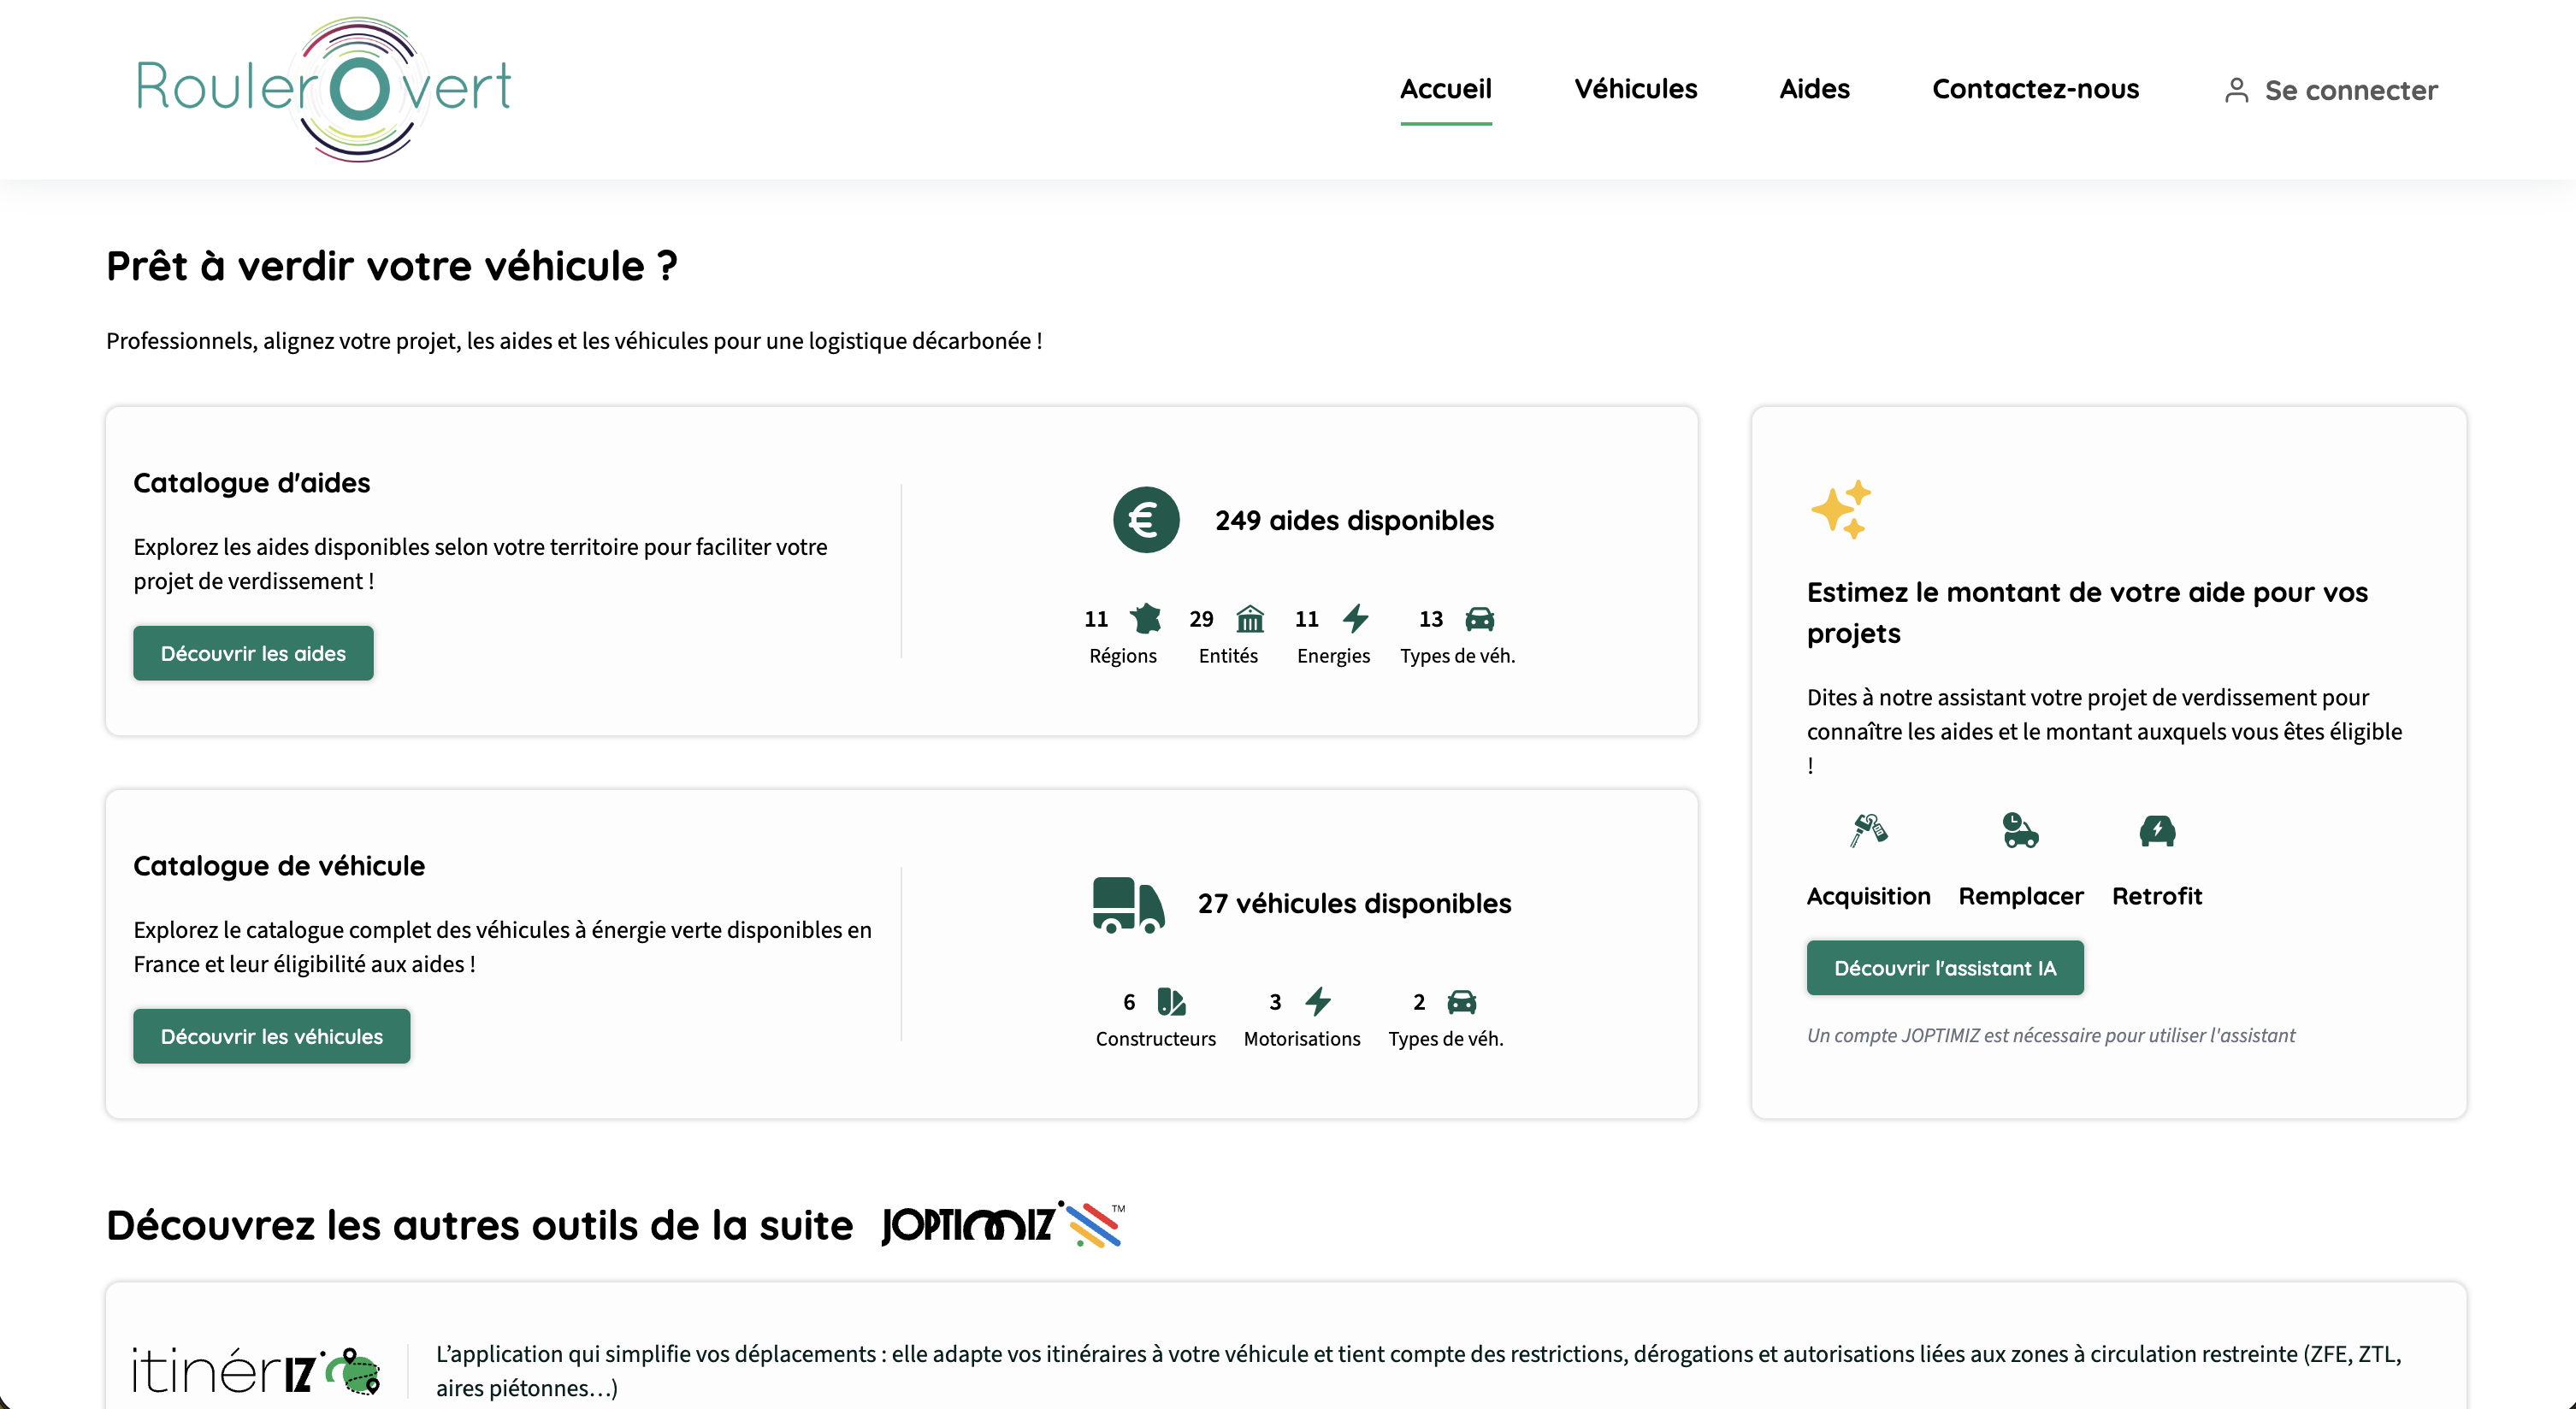Viewport: 2576px width, 1409px height.
Task: Open Contactez-nous page
Action: pos(2035,89)
